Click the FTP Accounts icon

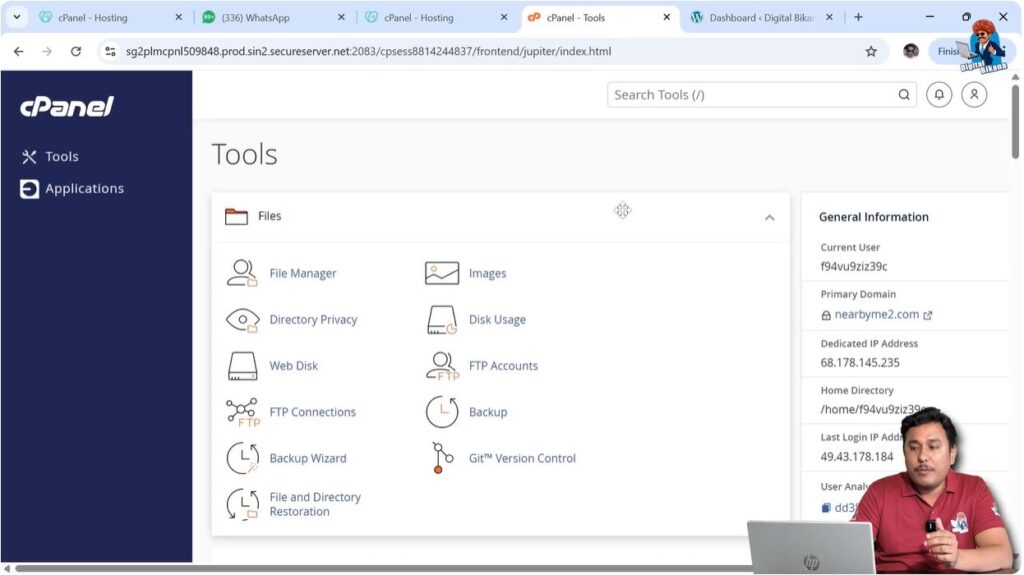tap(442, 366)
